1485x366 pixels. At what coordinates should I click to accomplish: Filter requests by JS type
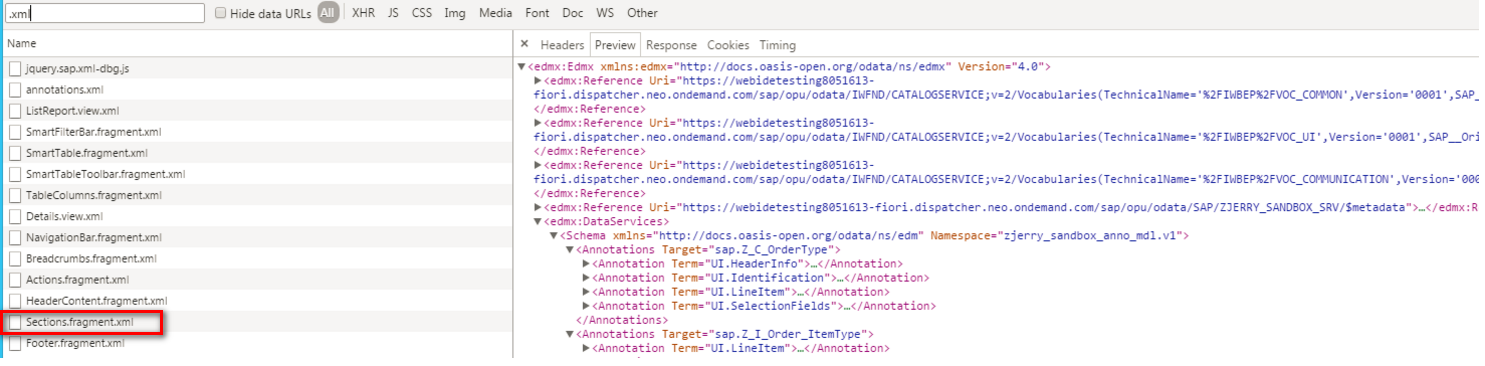tap(393, 13)
